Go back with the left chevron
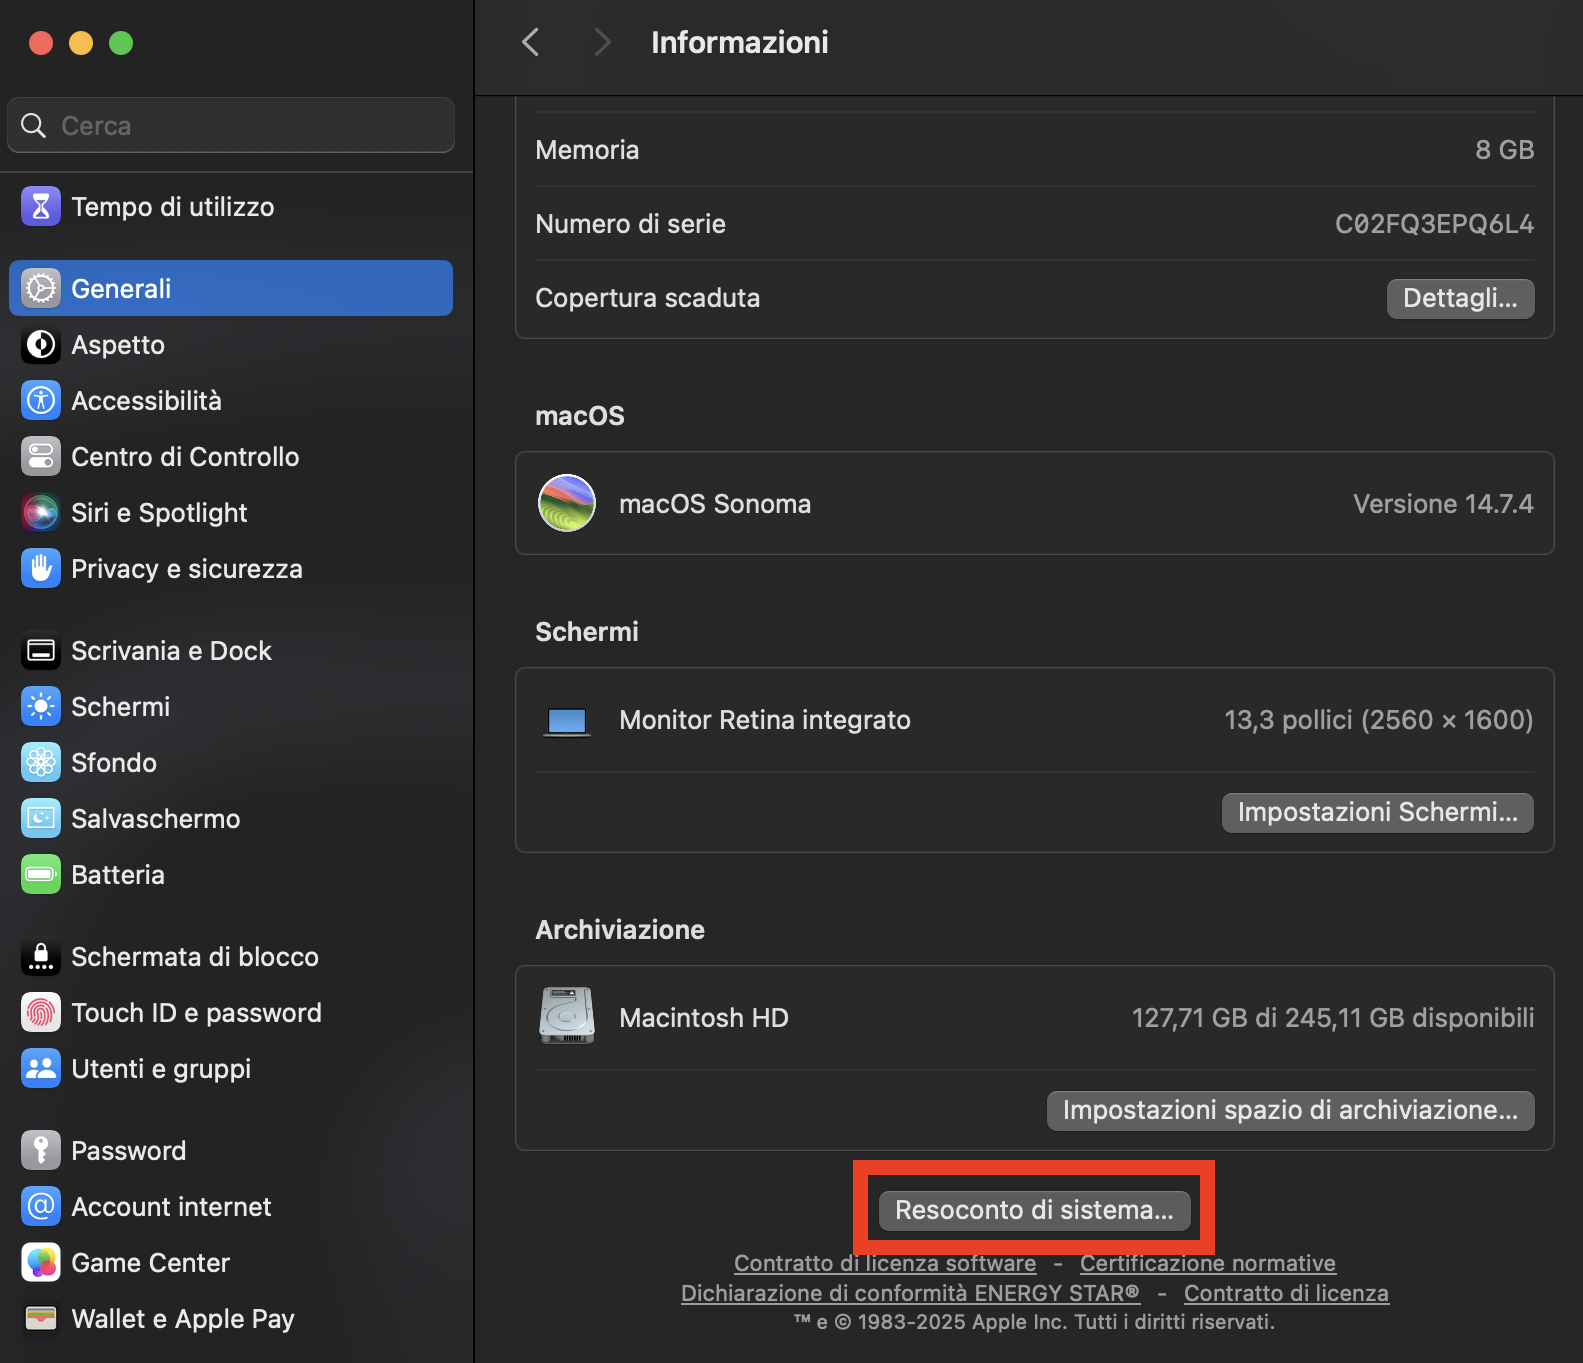This screenshot has width=1583, height=1363. [531, 42]
